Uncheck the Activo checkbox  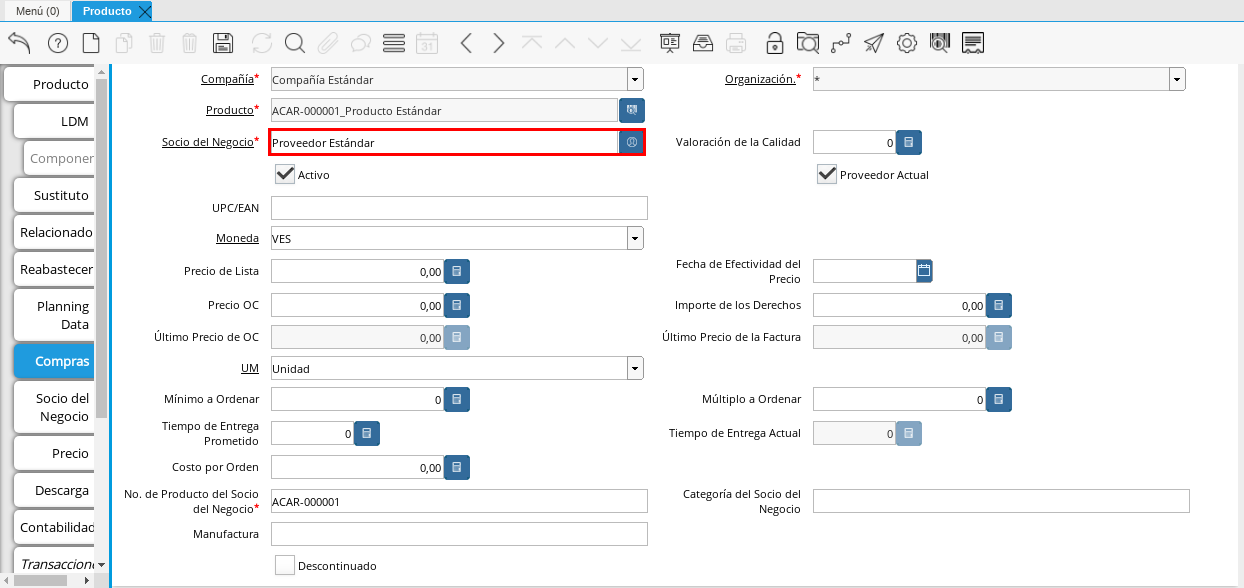(285, 175)
